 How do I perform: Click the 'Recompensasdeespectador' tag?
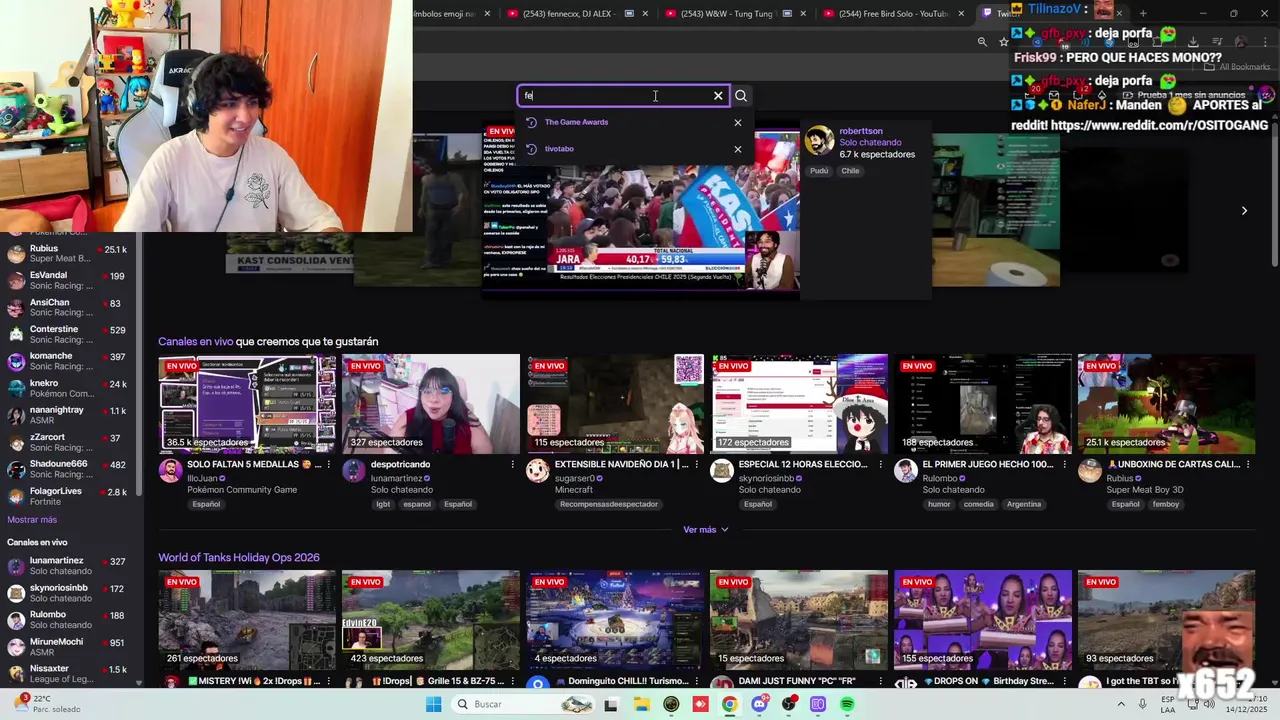point(609,504)
